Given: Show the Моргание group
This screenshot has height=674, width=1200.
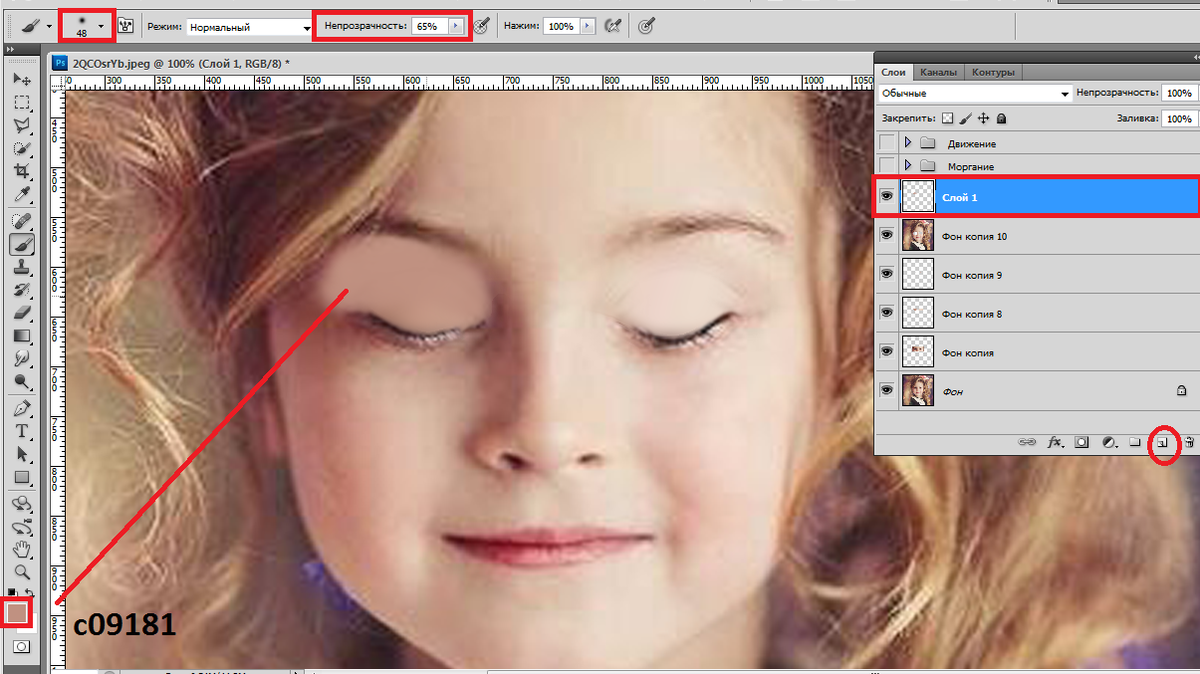Looking at the screenshot, I should tap(886, 165).
